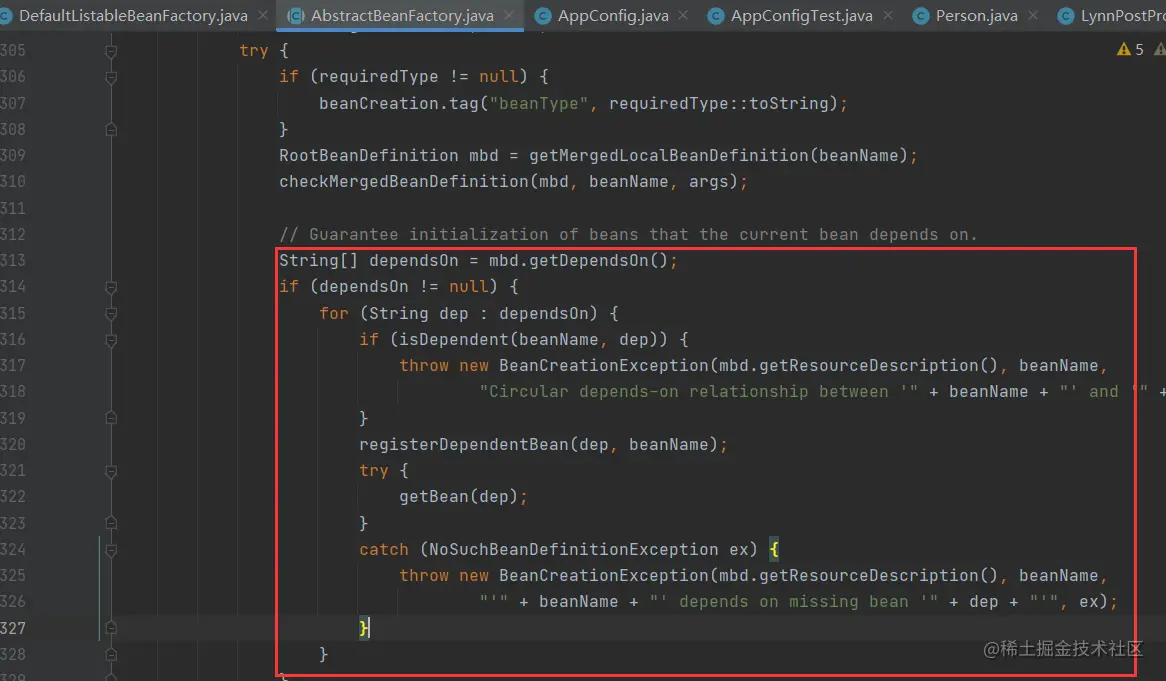Viewport: 1166px width, 681px height.
Task: Click the "depends on missing bean" string
Action: 793,601
